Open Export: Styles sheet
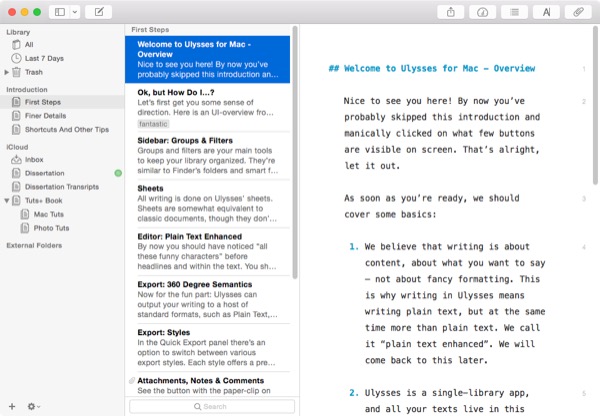This screenshot has width=600, height=416. [x=207, y=347]
